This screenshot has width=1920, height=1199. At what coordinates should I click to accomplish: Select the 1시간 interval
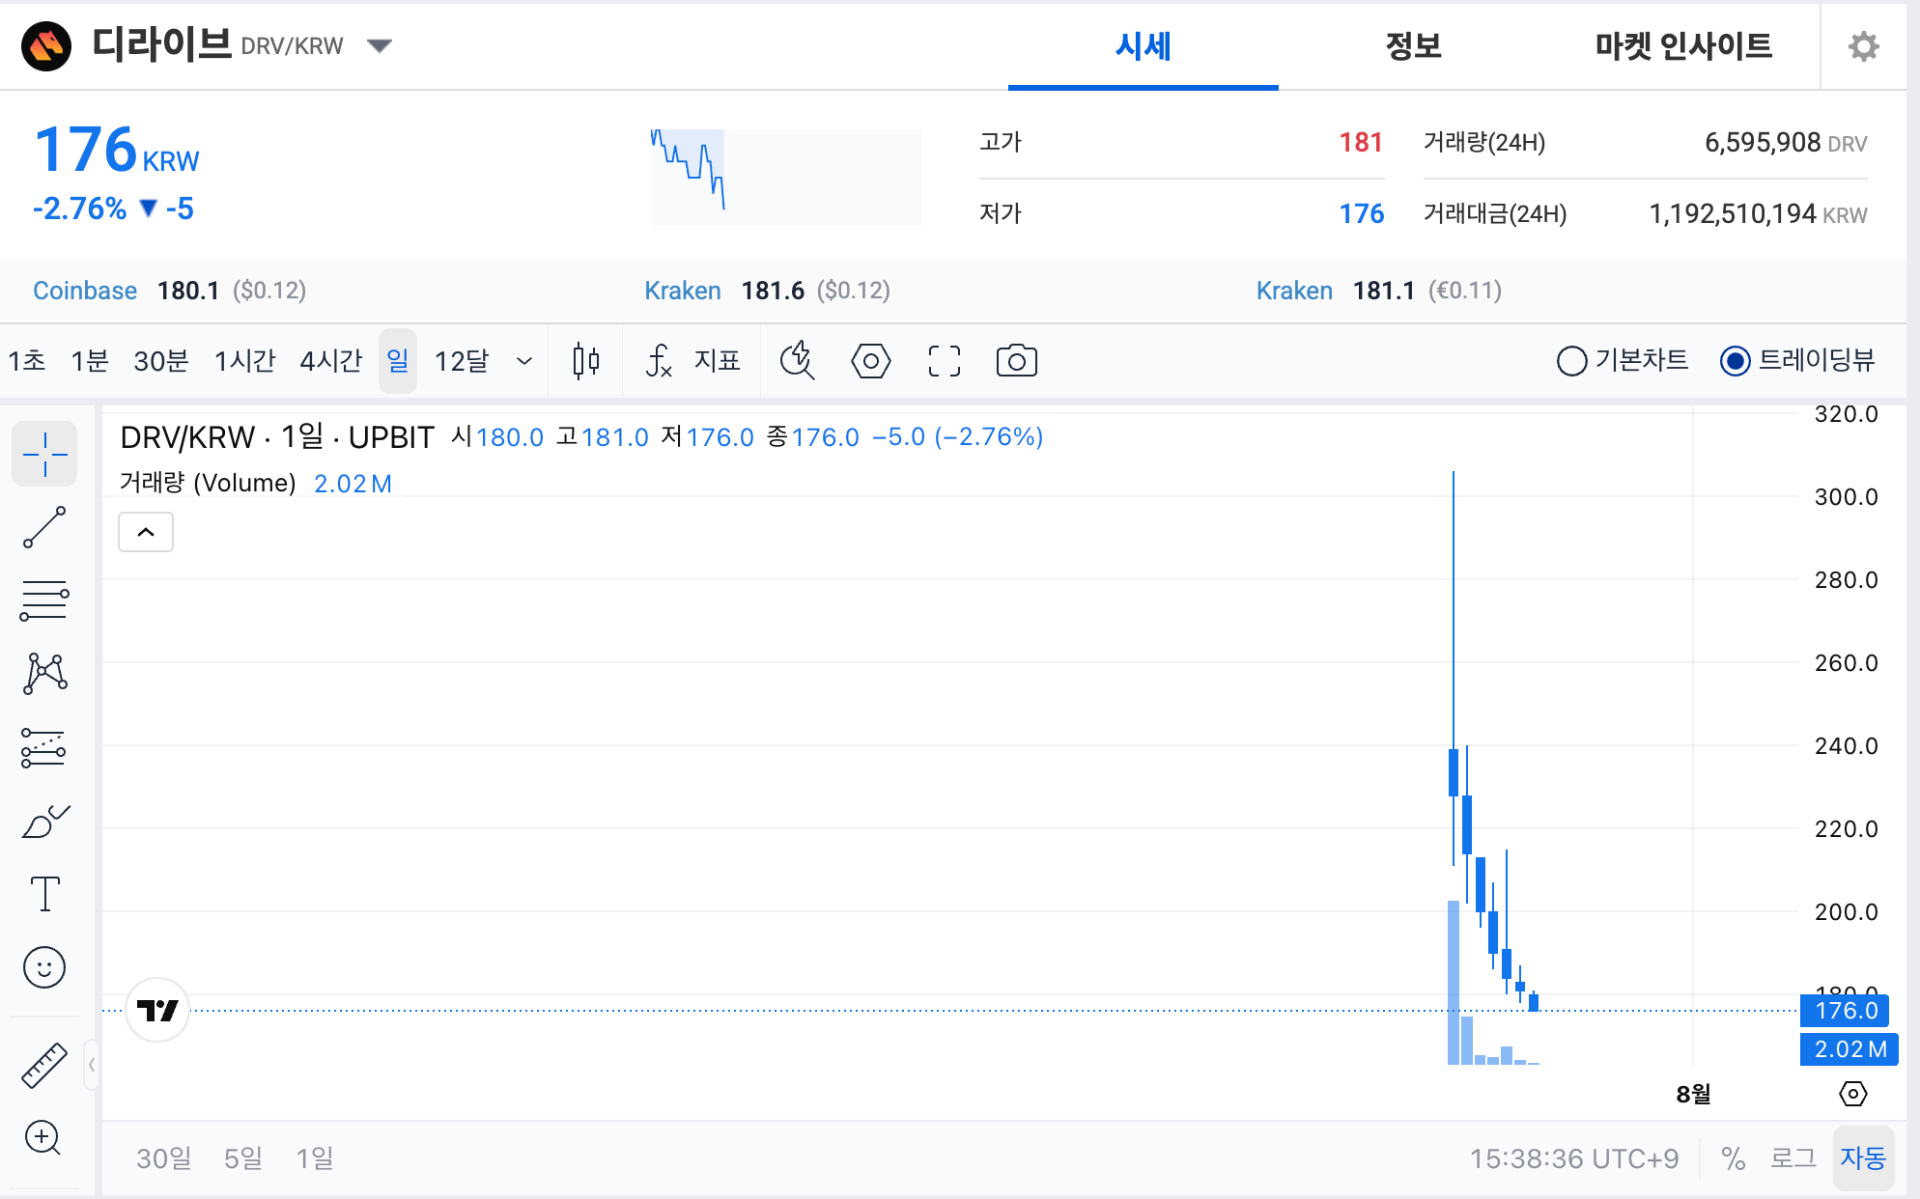pos(245,361)
